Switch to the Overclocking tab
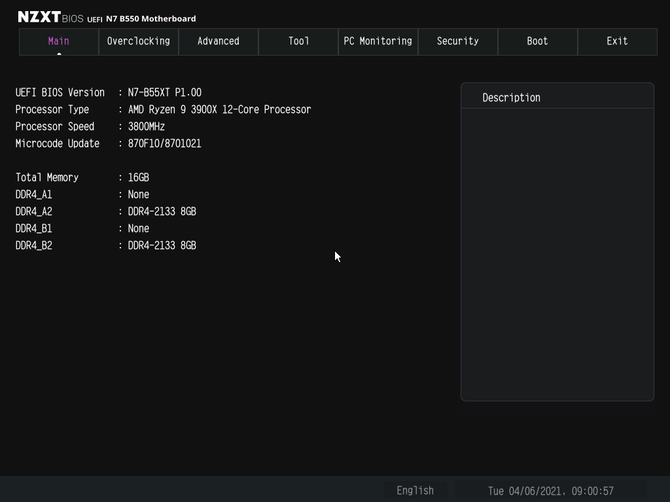This screenshot has height=502, width=670. pyautogui.click(x=138, y=41)
